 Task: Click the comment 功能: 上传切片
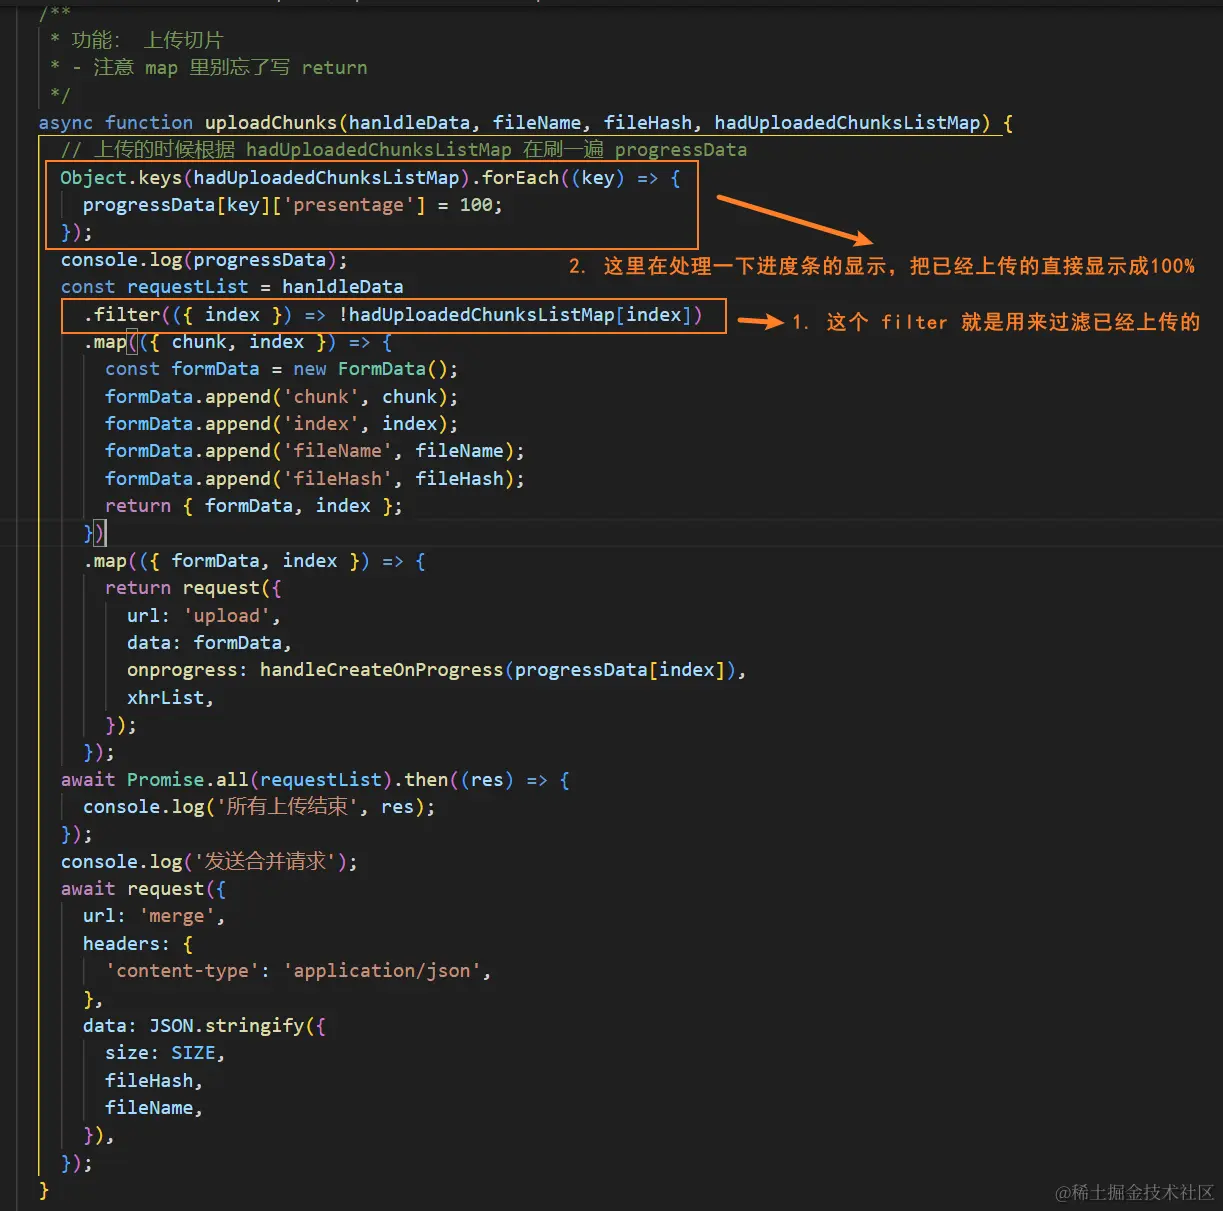tap(136, 40)
